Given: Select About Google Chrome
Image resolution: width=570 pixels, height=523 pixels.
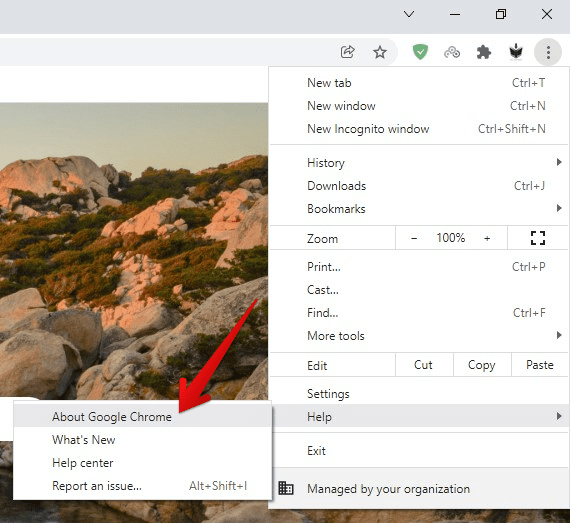Looking at the screenshot, I should [142, 417].
